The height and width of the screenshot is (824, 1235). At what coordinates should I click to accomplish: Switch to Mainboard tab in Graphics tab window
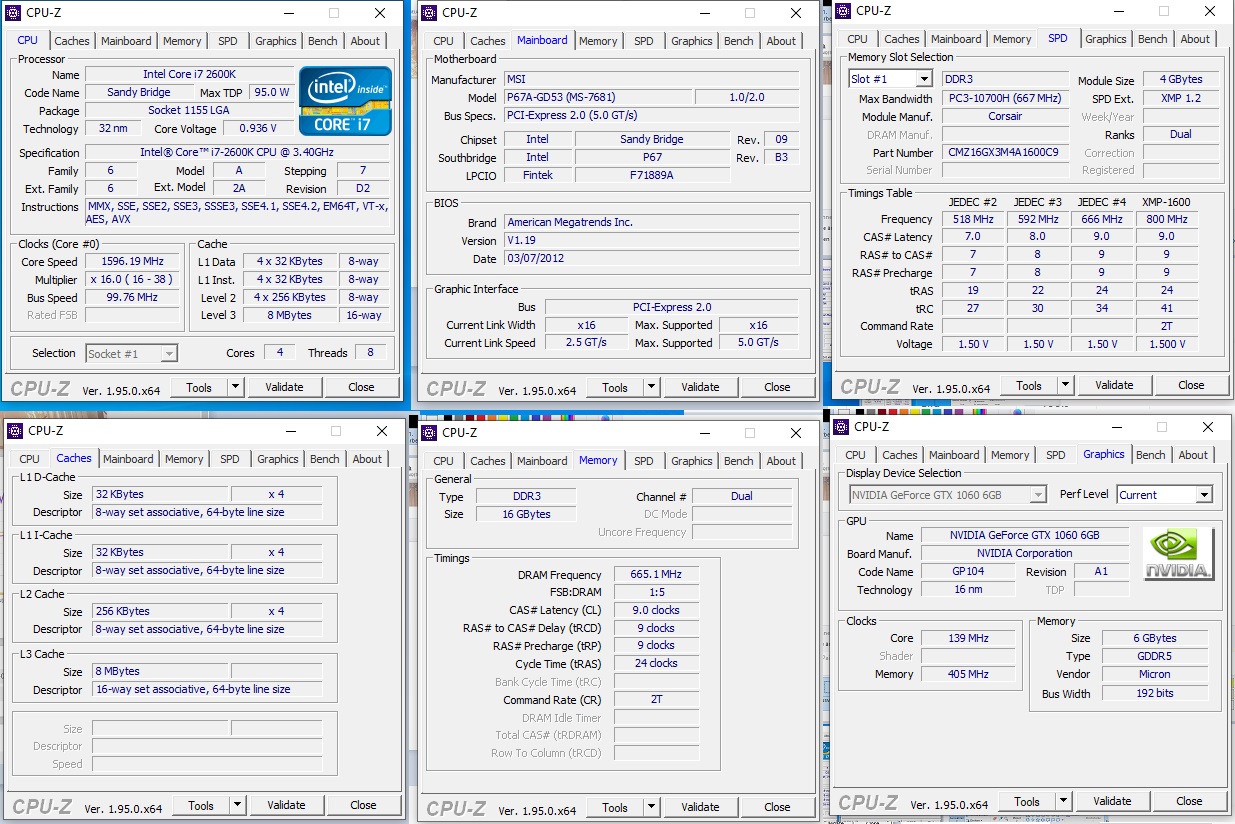pyautogui.click(x=955, y=455)
